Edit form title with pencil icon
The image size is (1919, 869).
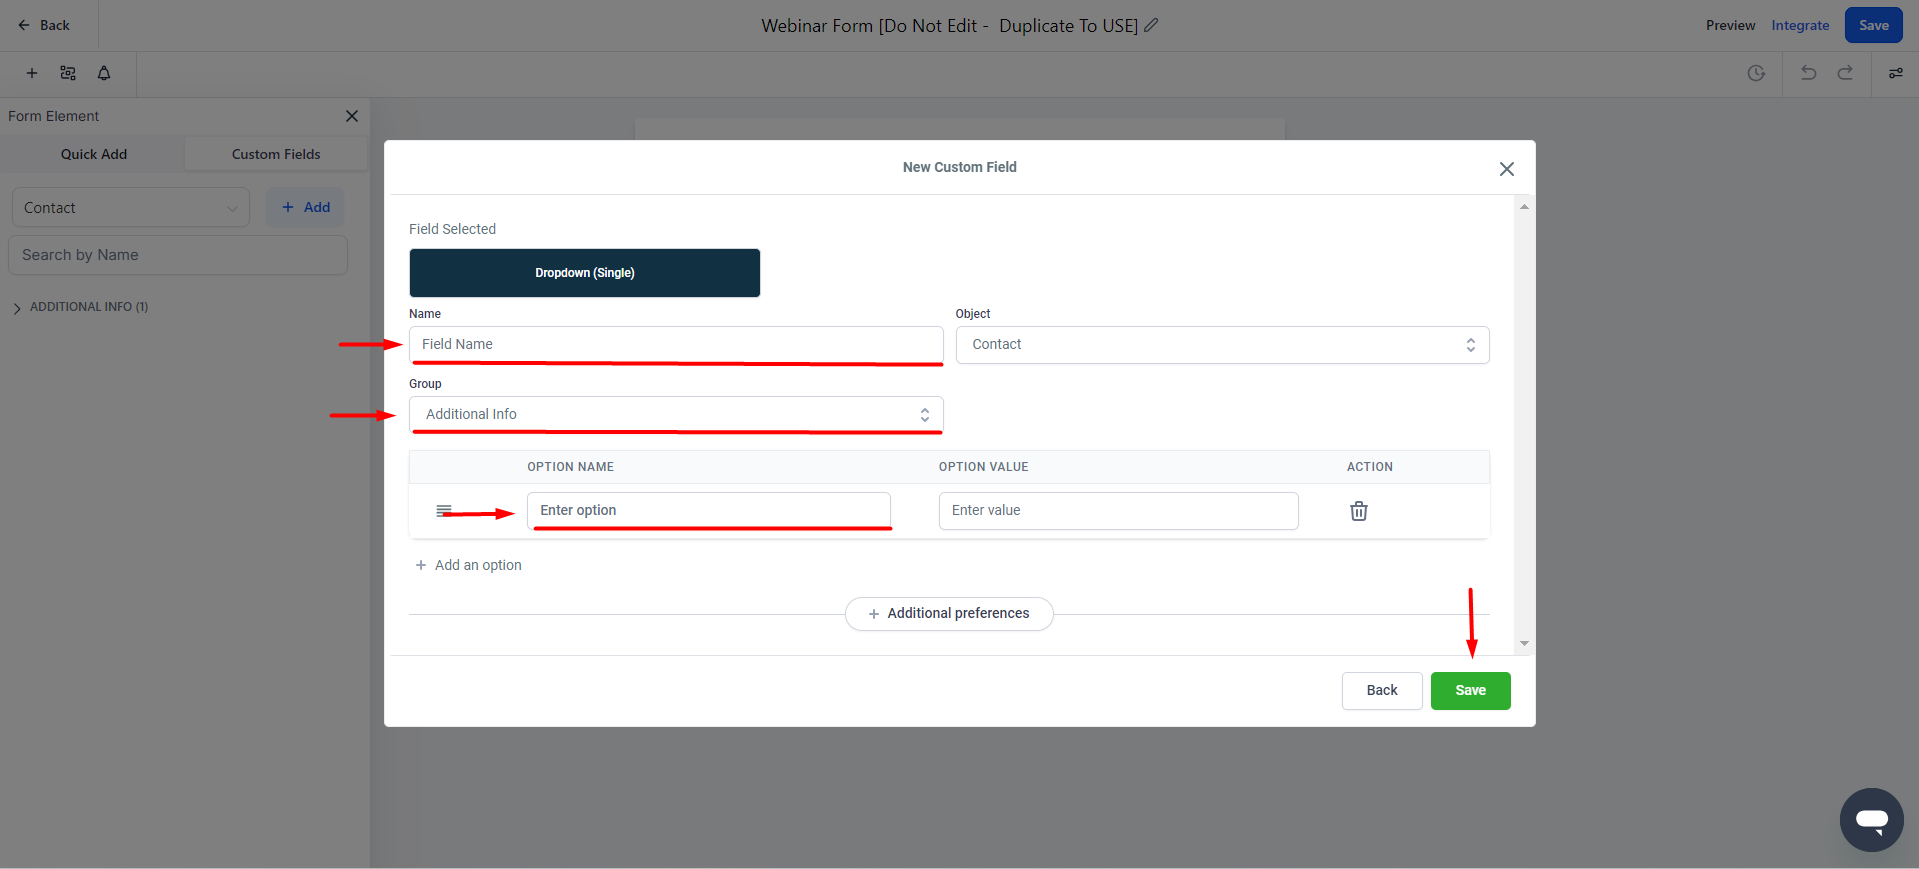pos(1151,25)
